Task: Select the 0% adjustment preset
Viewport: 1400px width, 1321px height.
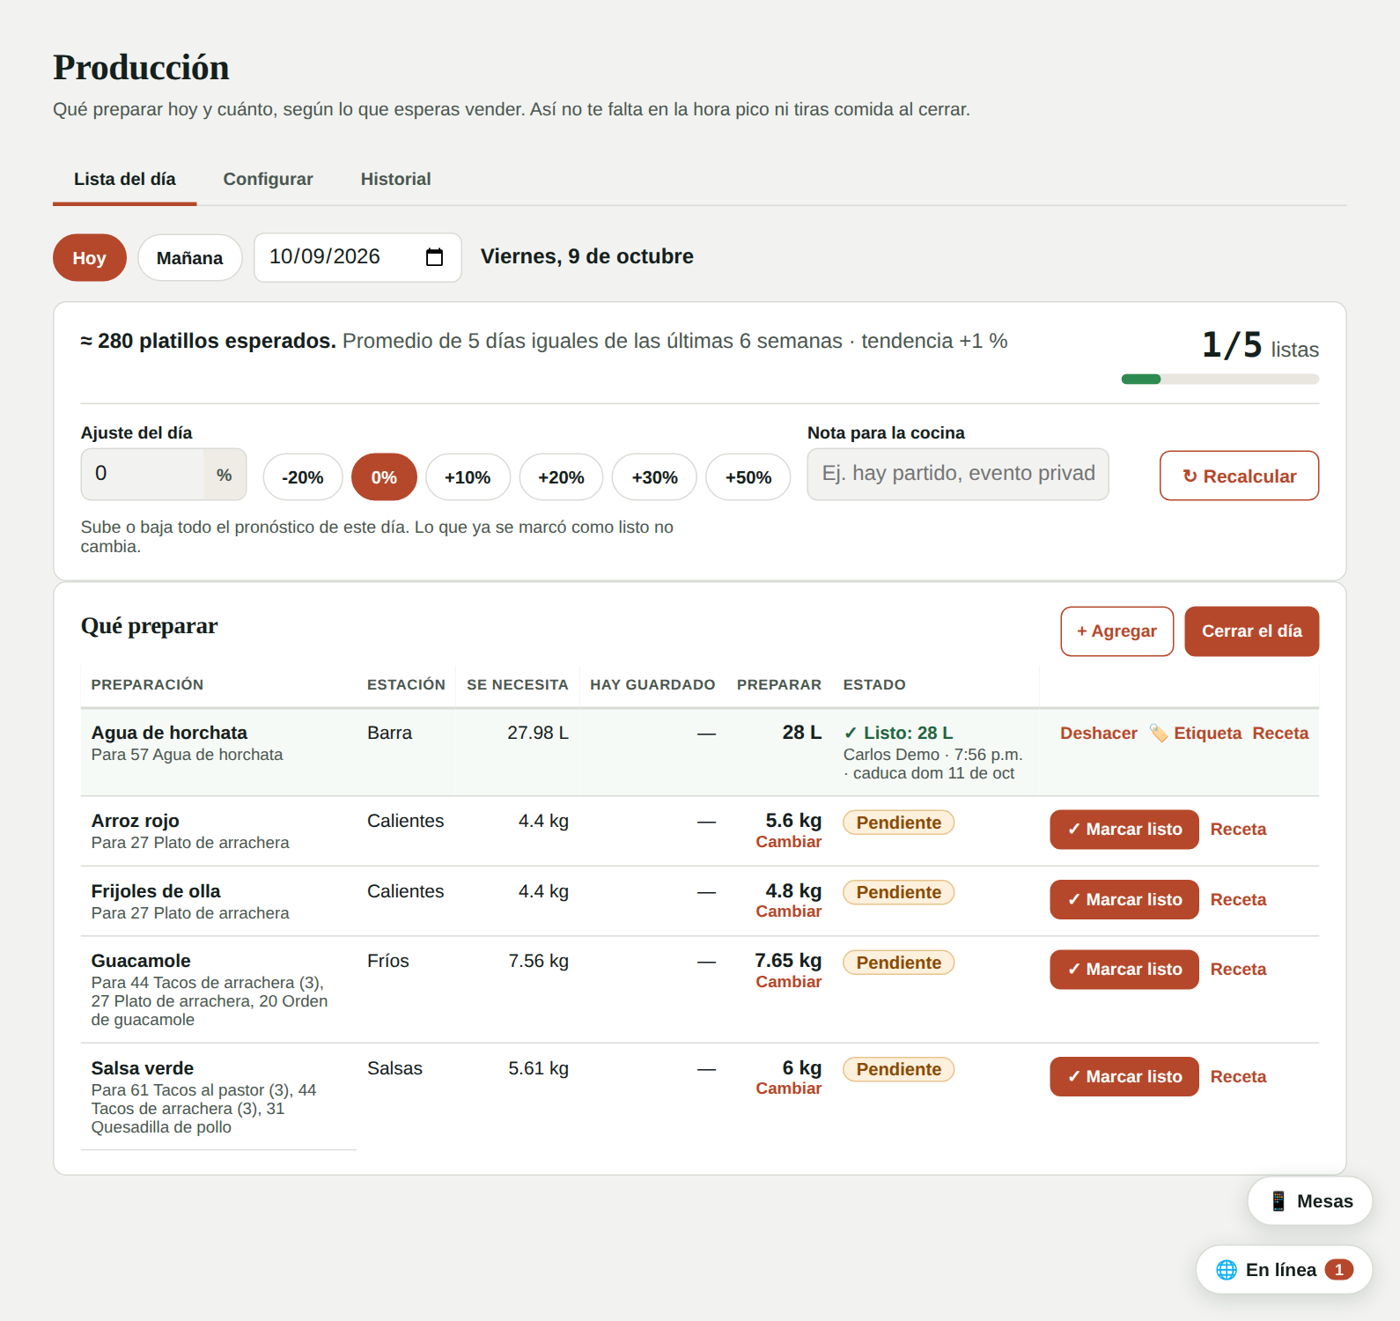Action: pyautogui.click(x=384, y=477)
